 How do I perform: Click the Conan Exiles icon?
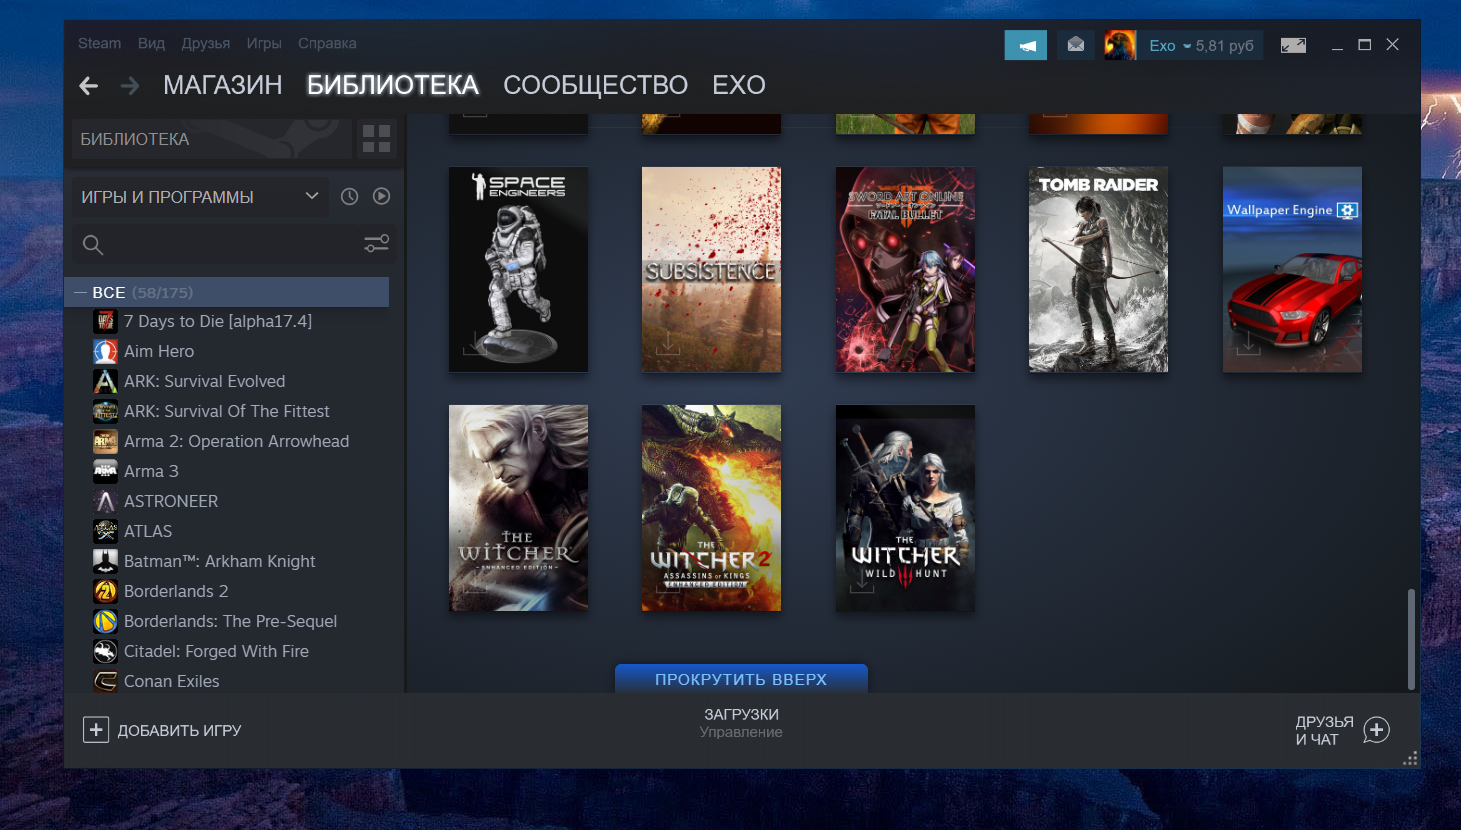pos(105,681)
